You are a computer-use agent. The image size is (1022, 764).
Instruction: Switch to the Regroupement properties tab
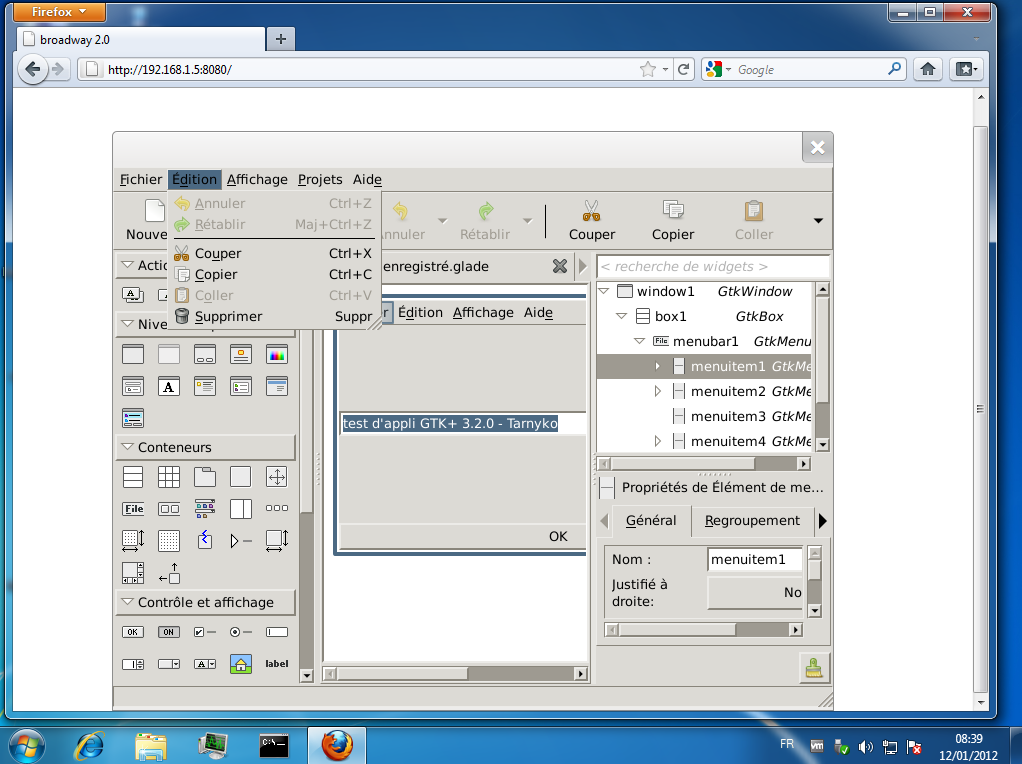pyautogui.click(x=752, y=520)
